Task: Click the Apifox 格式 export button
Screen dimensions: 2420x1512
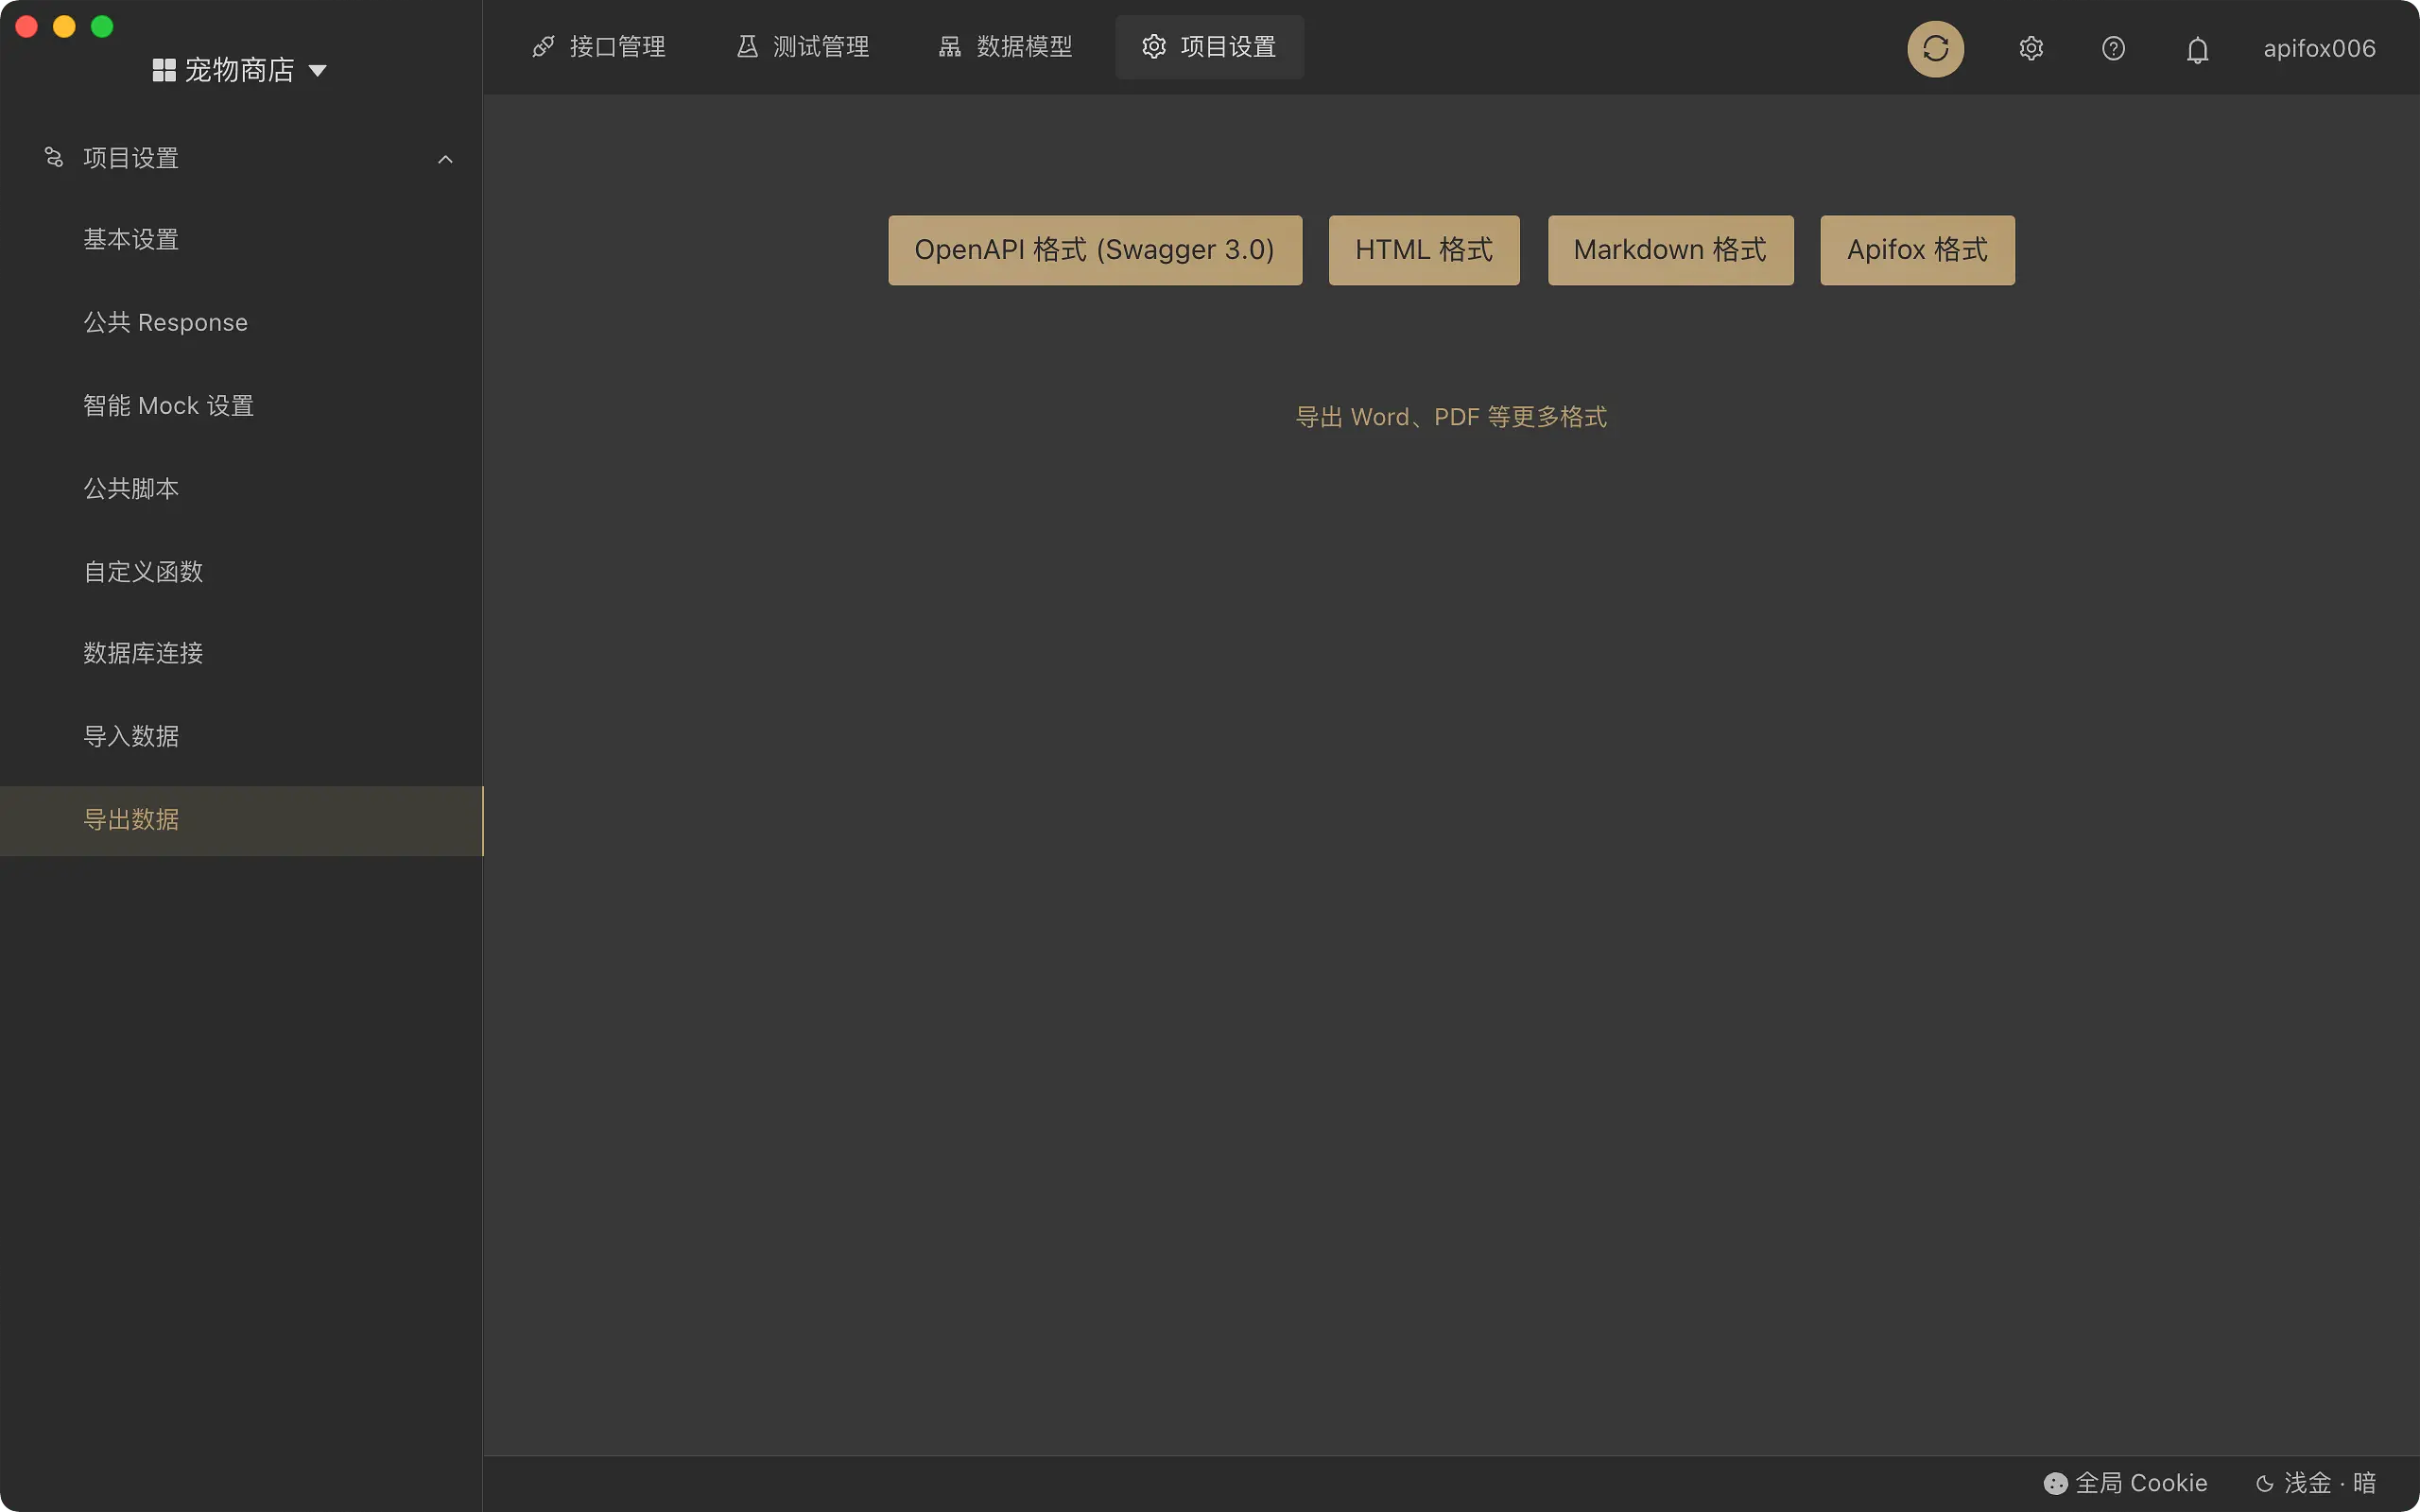Action: (1917, 250)
